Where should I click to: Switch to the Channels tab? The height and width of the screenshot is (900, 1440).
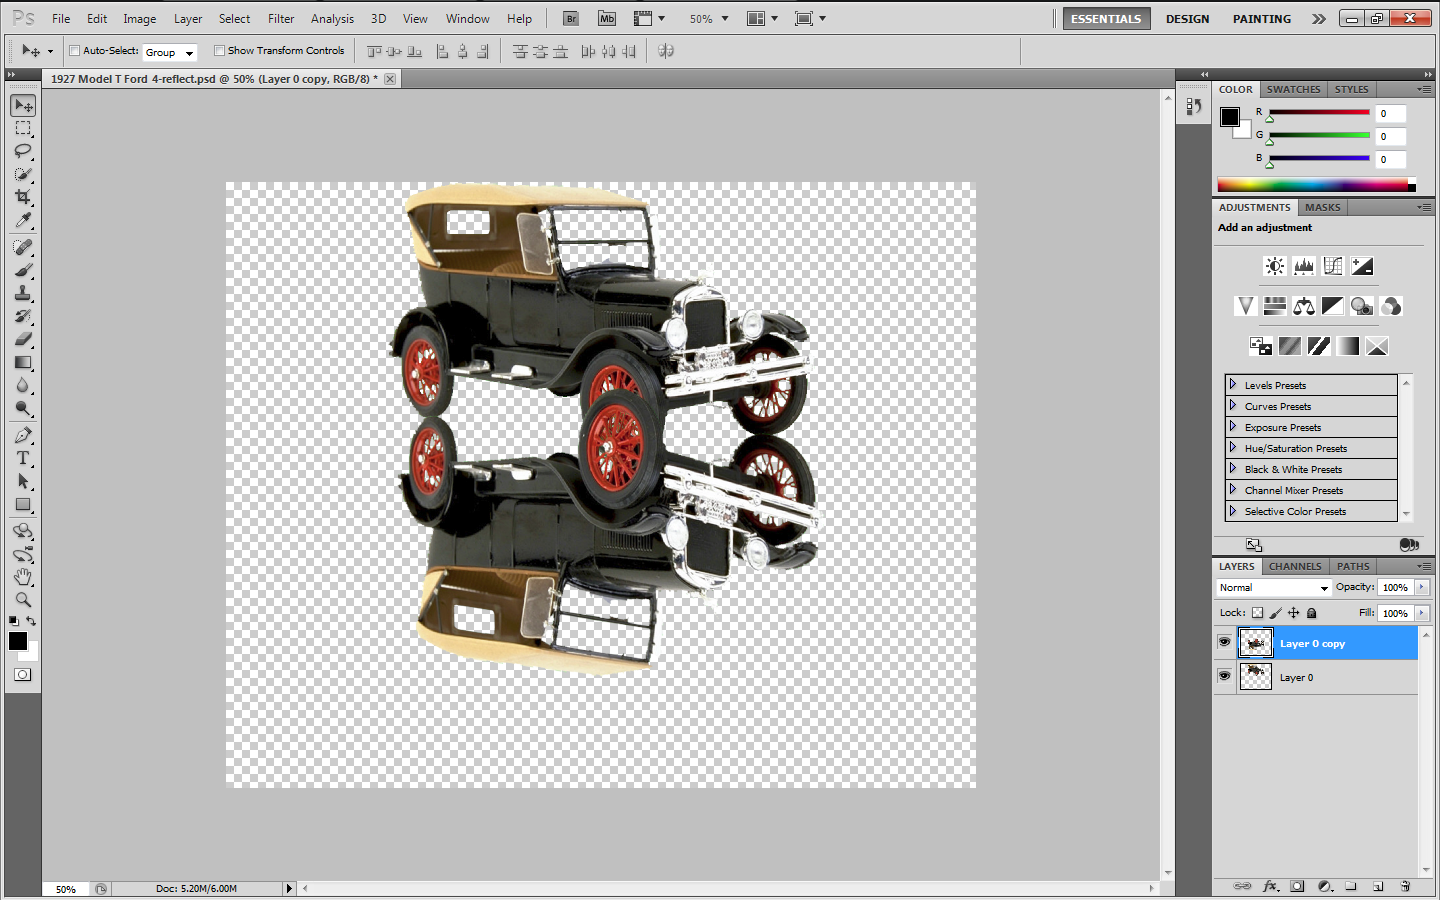pyautogui.click(x=1295, y=566)
